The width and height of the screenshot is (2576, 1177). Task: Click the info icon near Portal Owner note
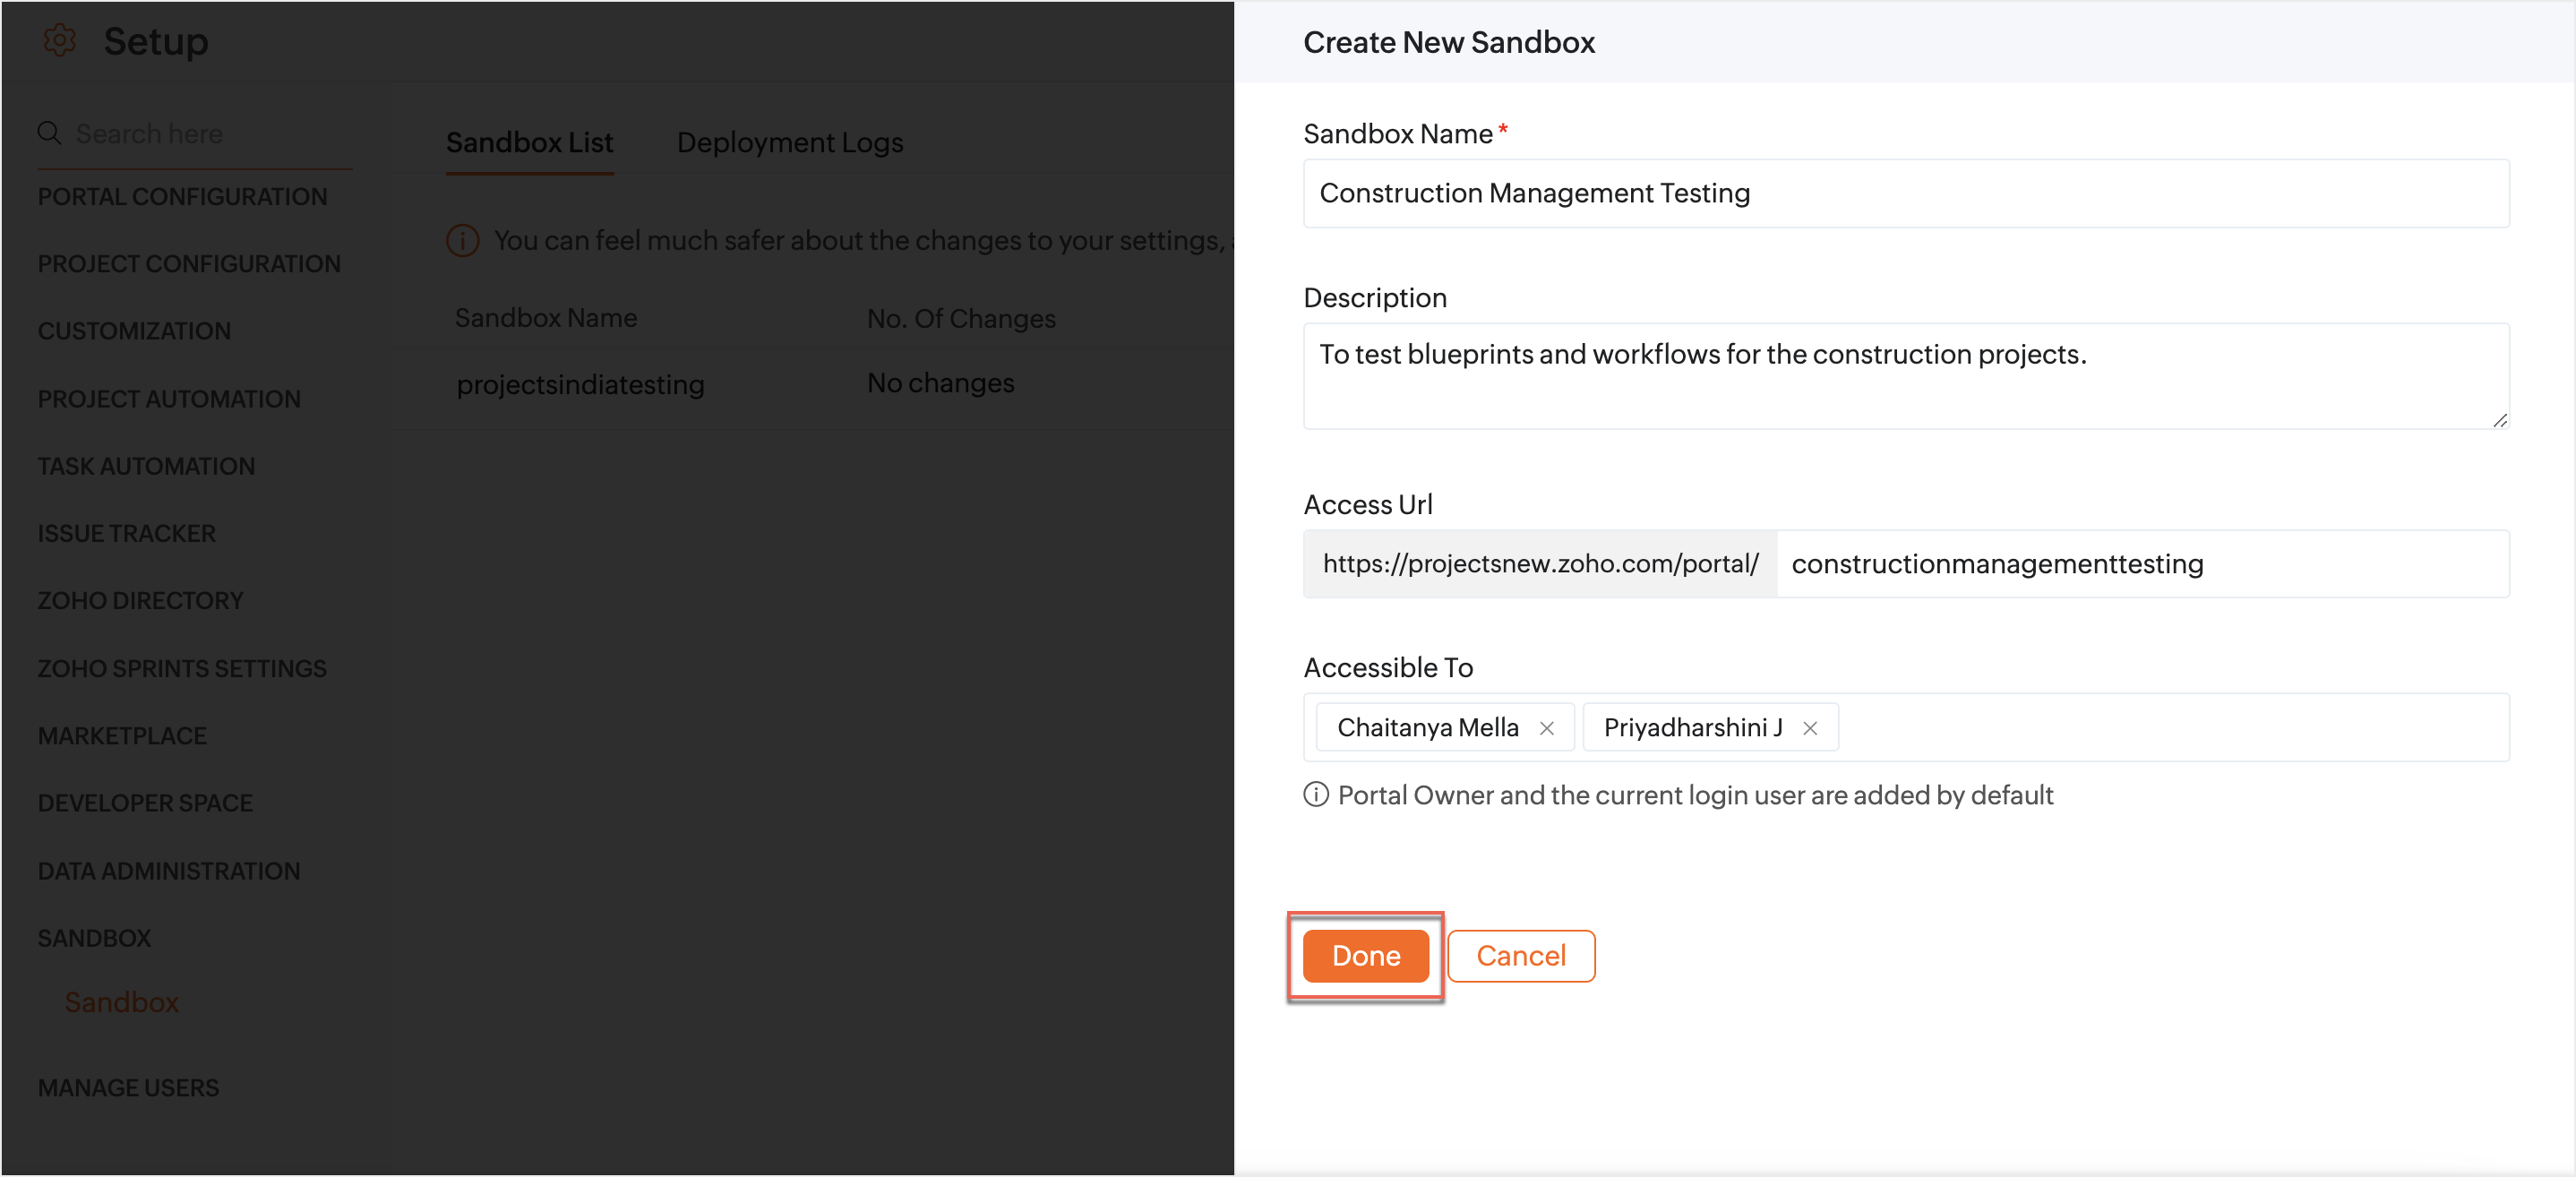(1315, 795)
